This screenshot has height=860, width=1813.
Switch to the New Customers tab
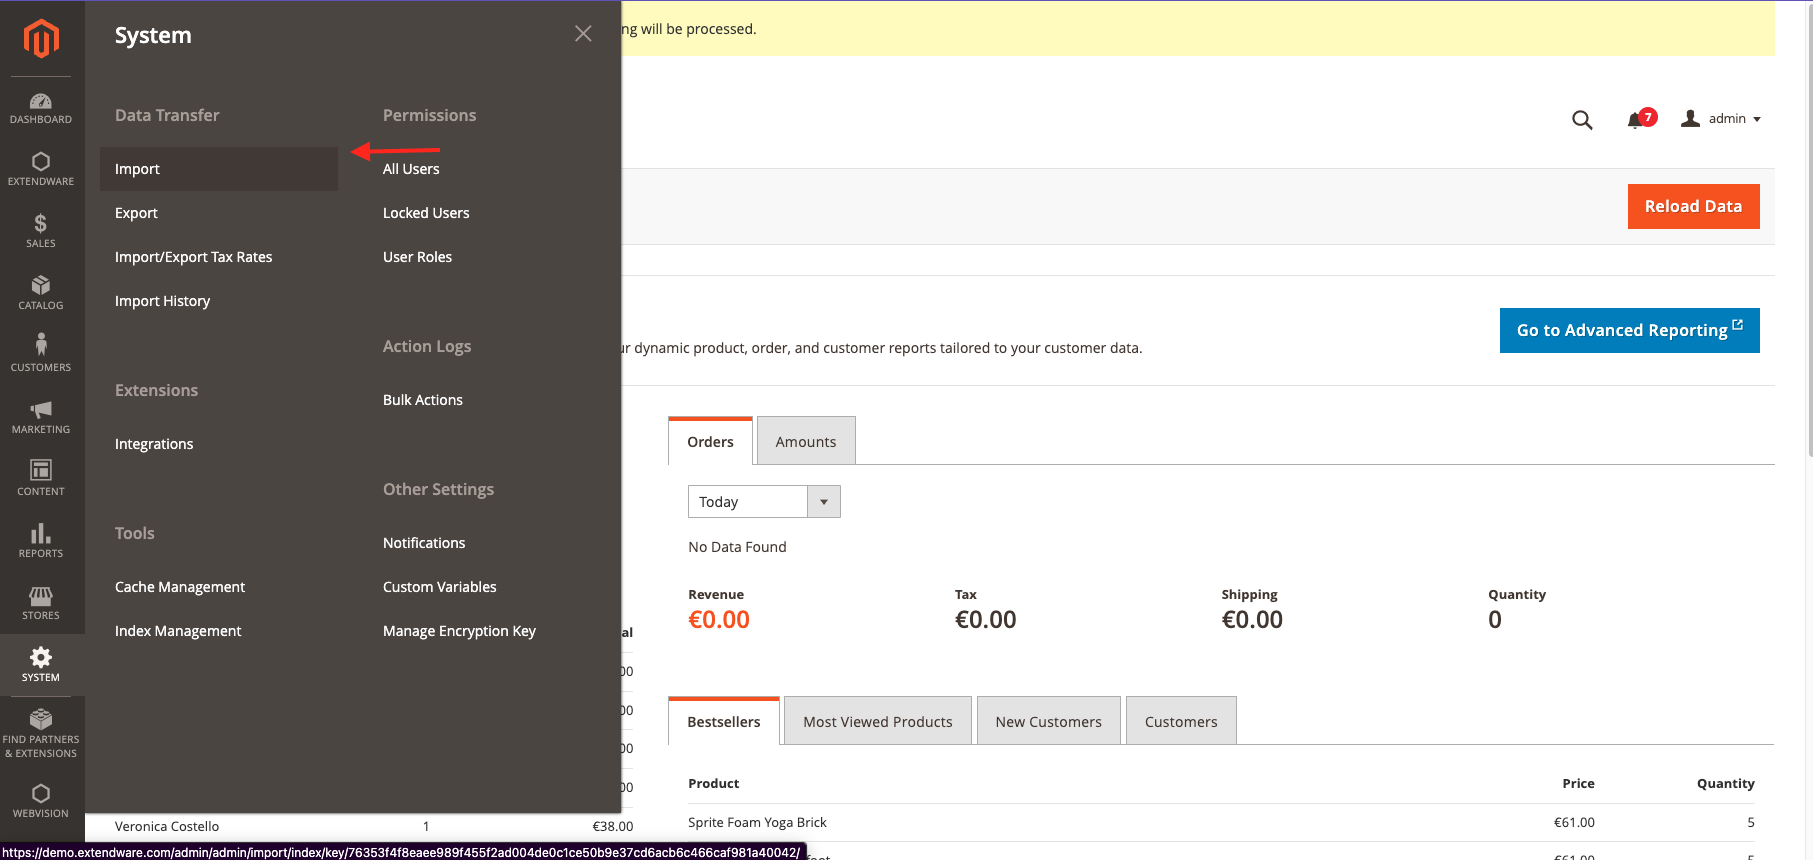pyautogui.click(x=1048, y=721)
